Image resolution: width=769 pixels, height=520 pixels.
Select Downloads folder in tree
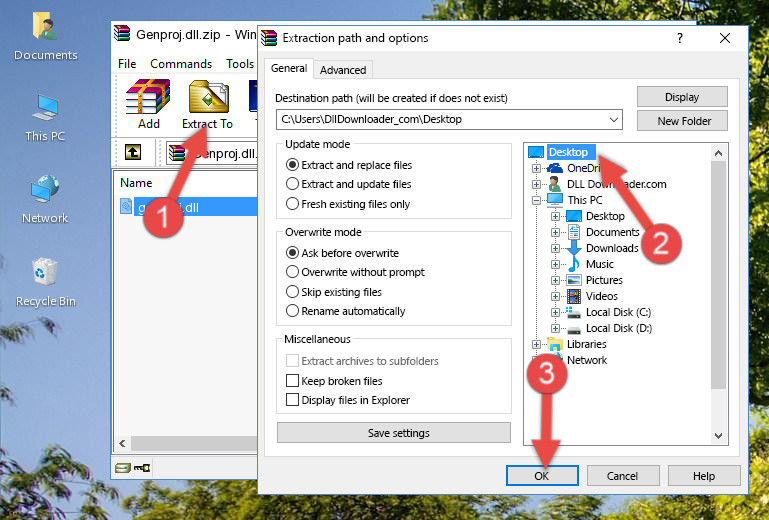(x=612, y=248)
